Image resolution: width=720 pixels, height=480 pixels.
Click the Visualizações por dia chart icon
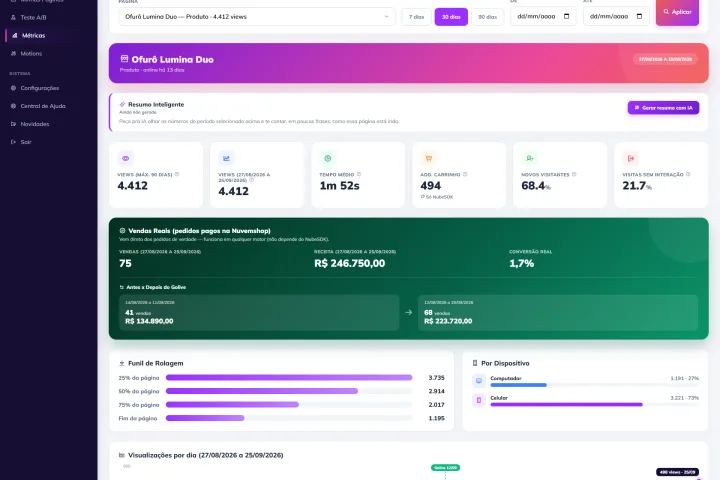tap(122, 455)
